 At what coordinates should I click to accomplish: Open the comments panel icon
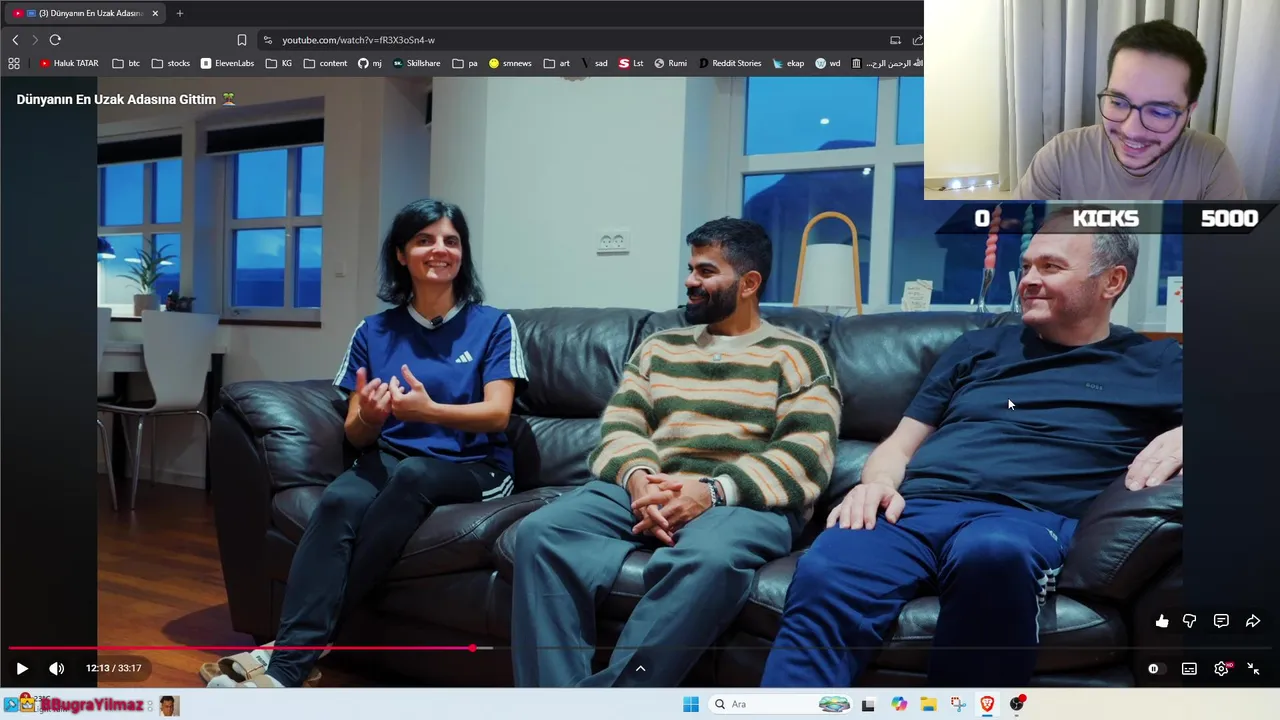click(x=1221, y=621)
